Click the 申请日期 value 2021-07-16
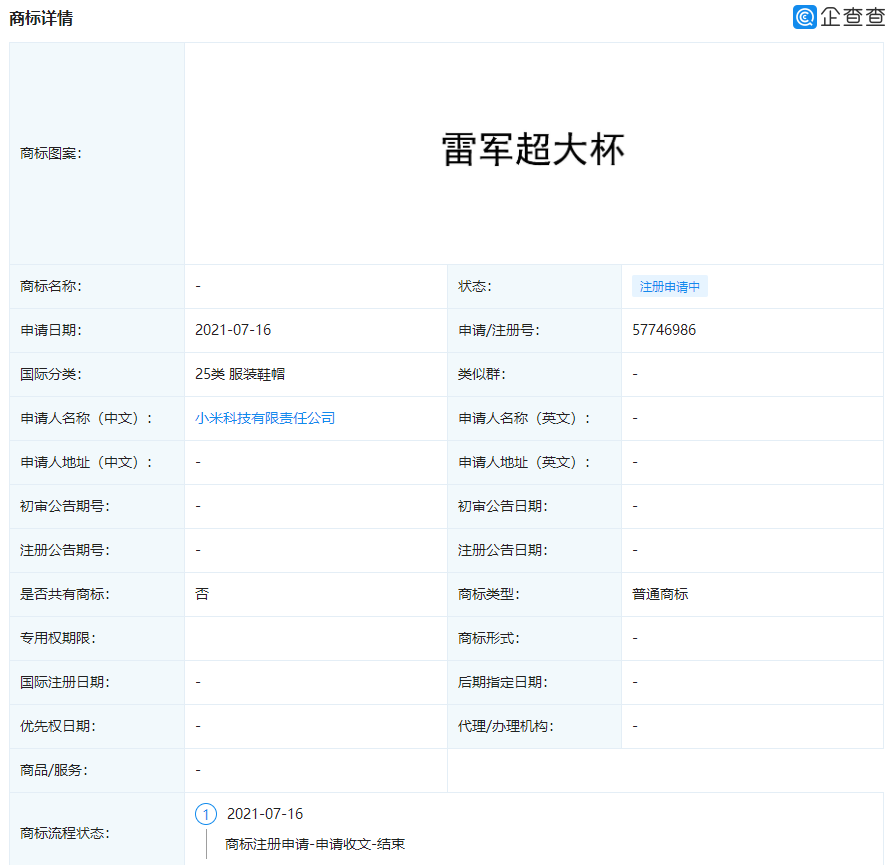Image resolution: width=893 pixels, height=865 pixels. (x=226, y=330)
